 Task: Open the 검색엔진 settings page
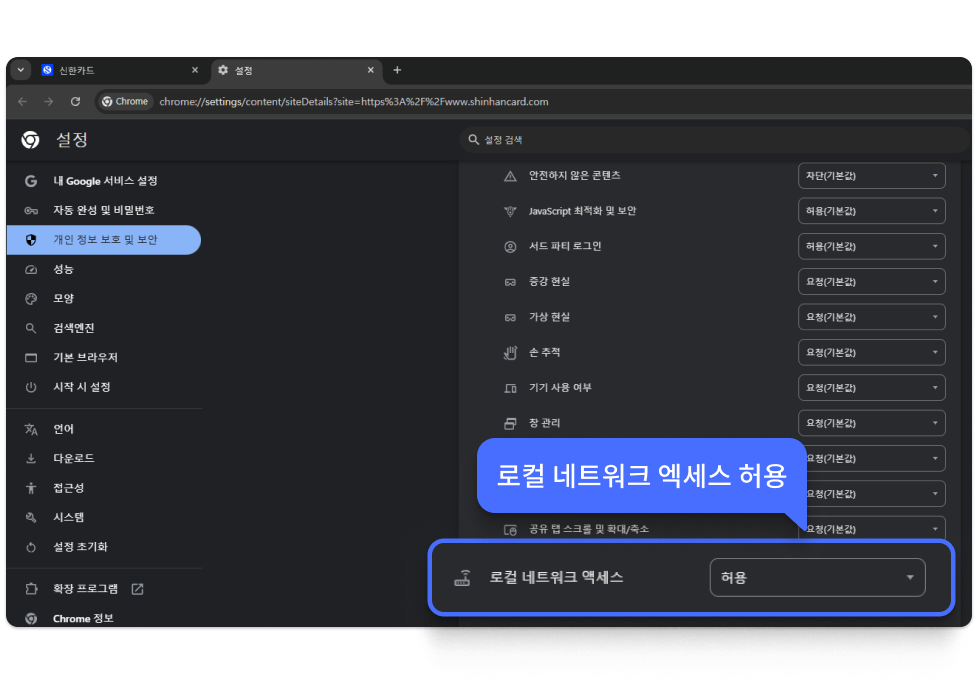[x=73, y=328]
